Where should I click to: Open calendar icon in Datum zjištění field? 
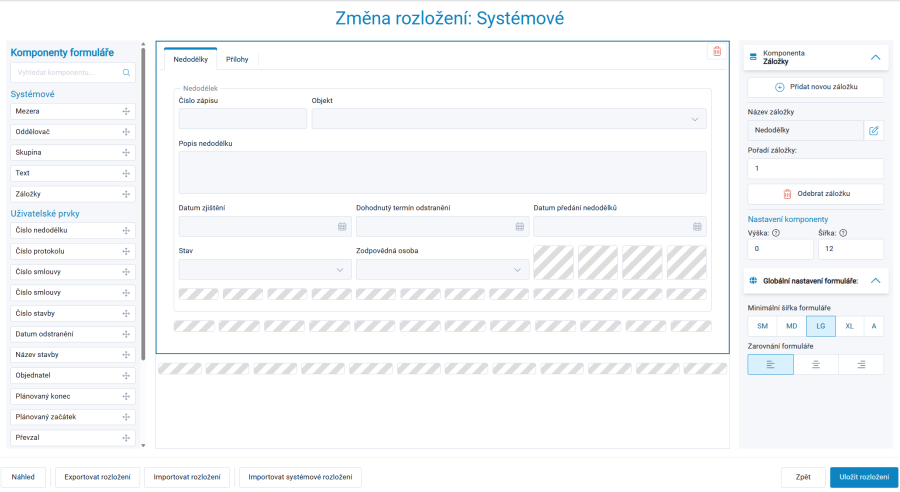tap(342, 227)
